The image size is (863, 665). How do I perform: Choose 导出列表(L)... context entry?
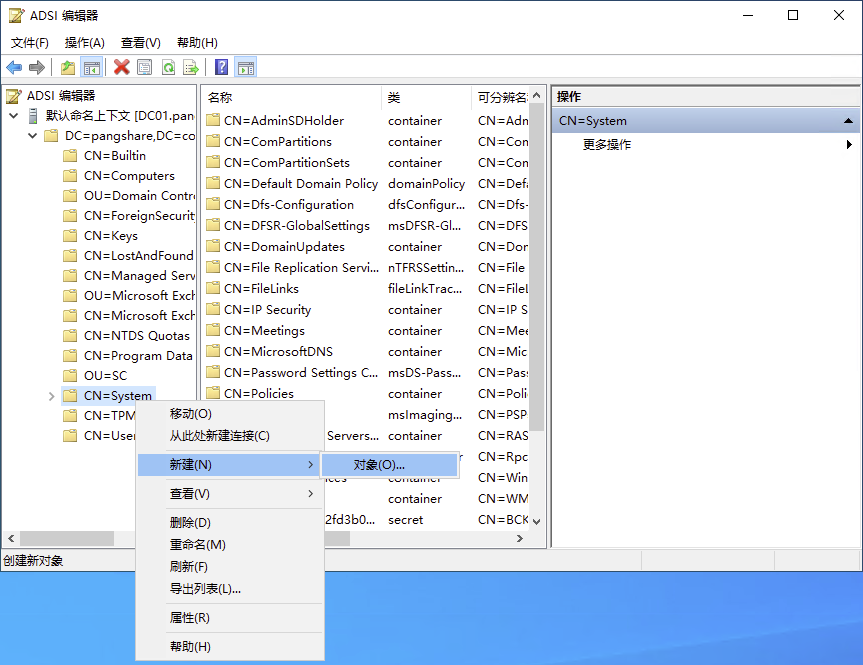point(230,588)
